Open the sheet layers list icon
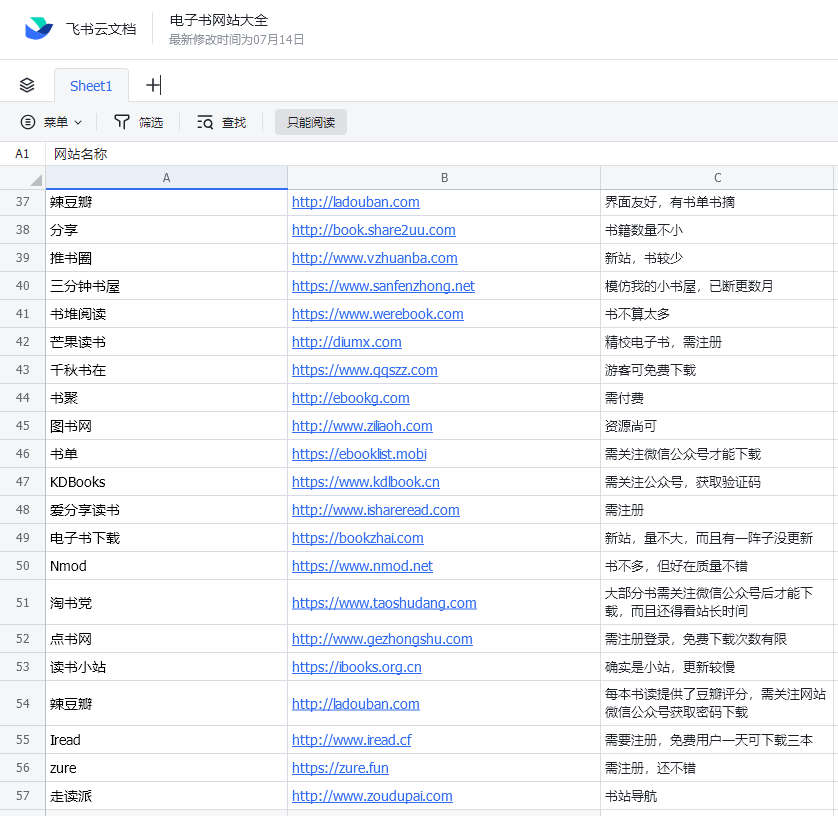The image size is (838, 816). 27,85
